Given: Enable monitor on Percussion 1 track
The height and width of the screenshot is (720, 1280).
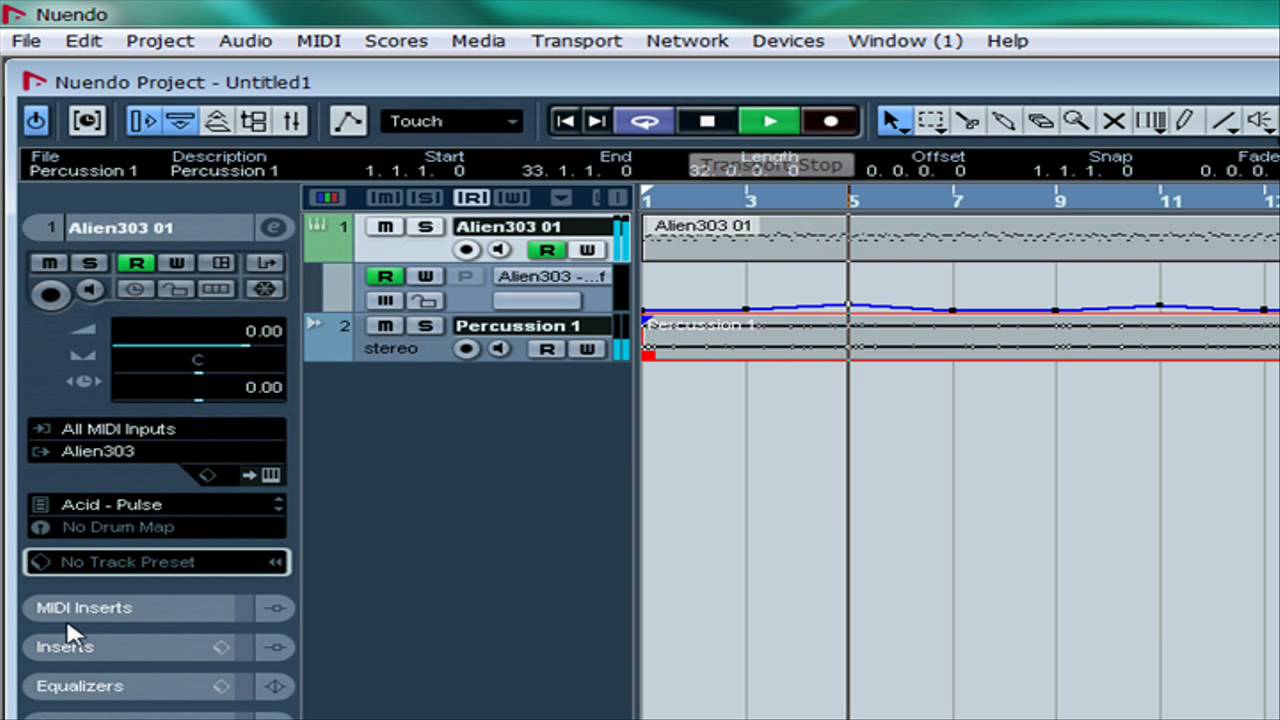Looking at the screenshot, I should (x=498, y=349).
